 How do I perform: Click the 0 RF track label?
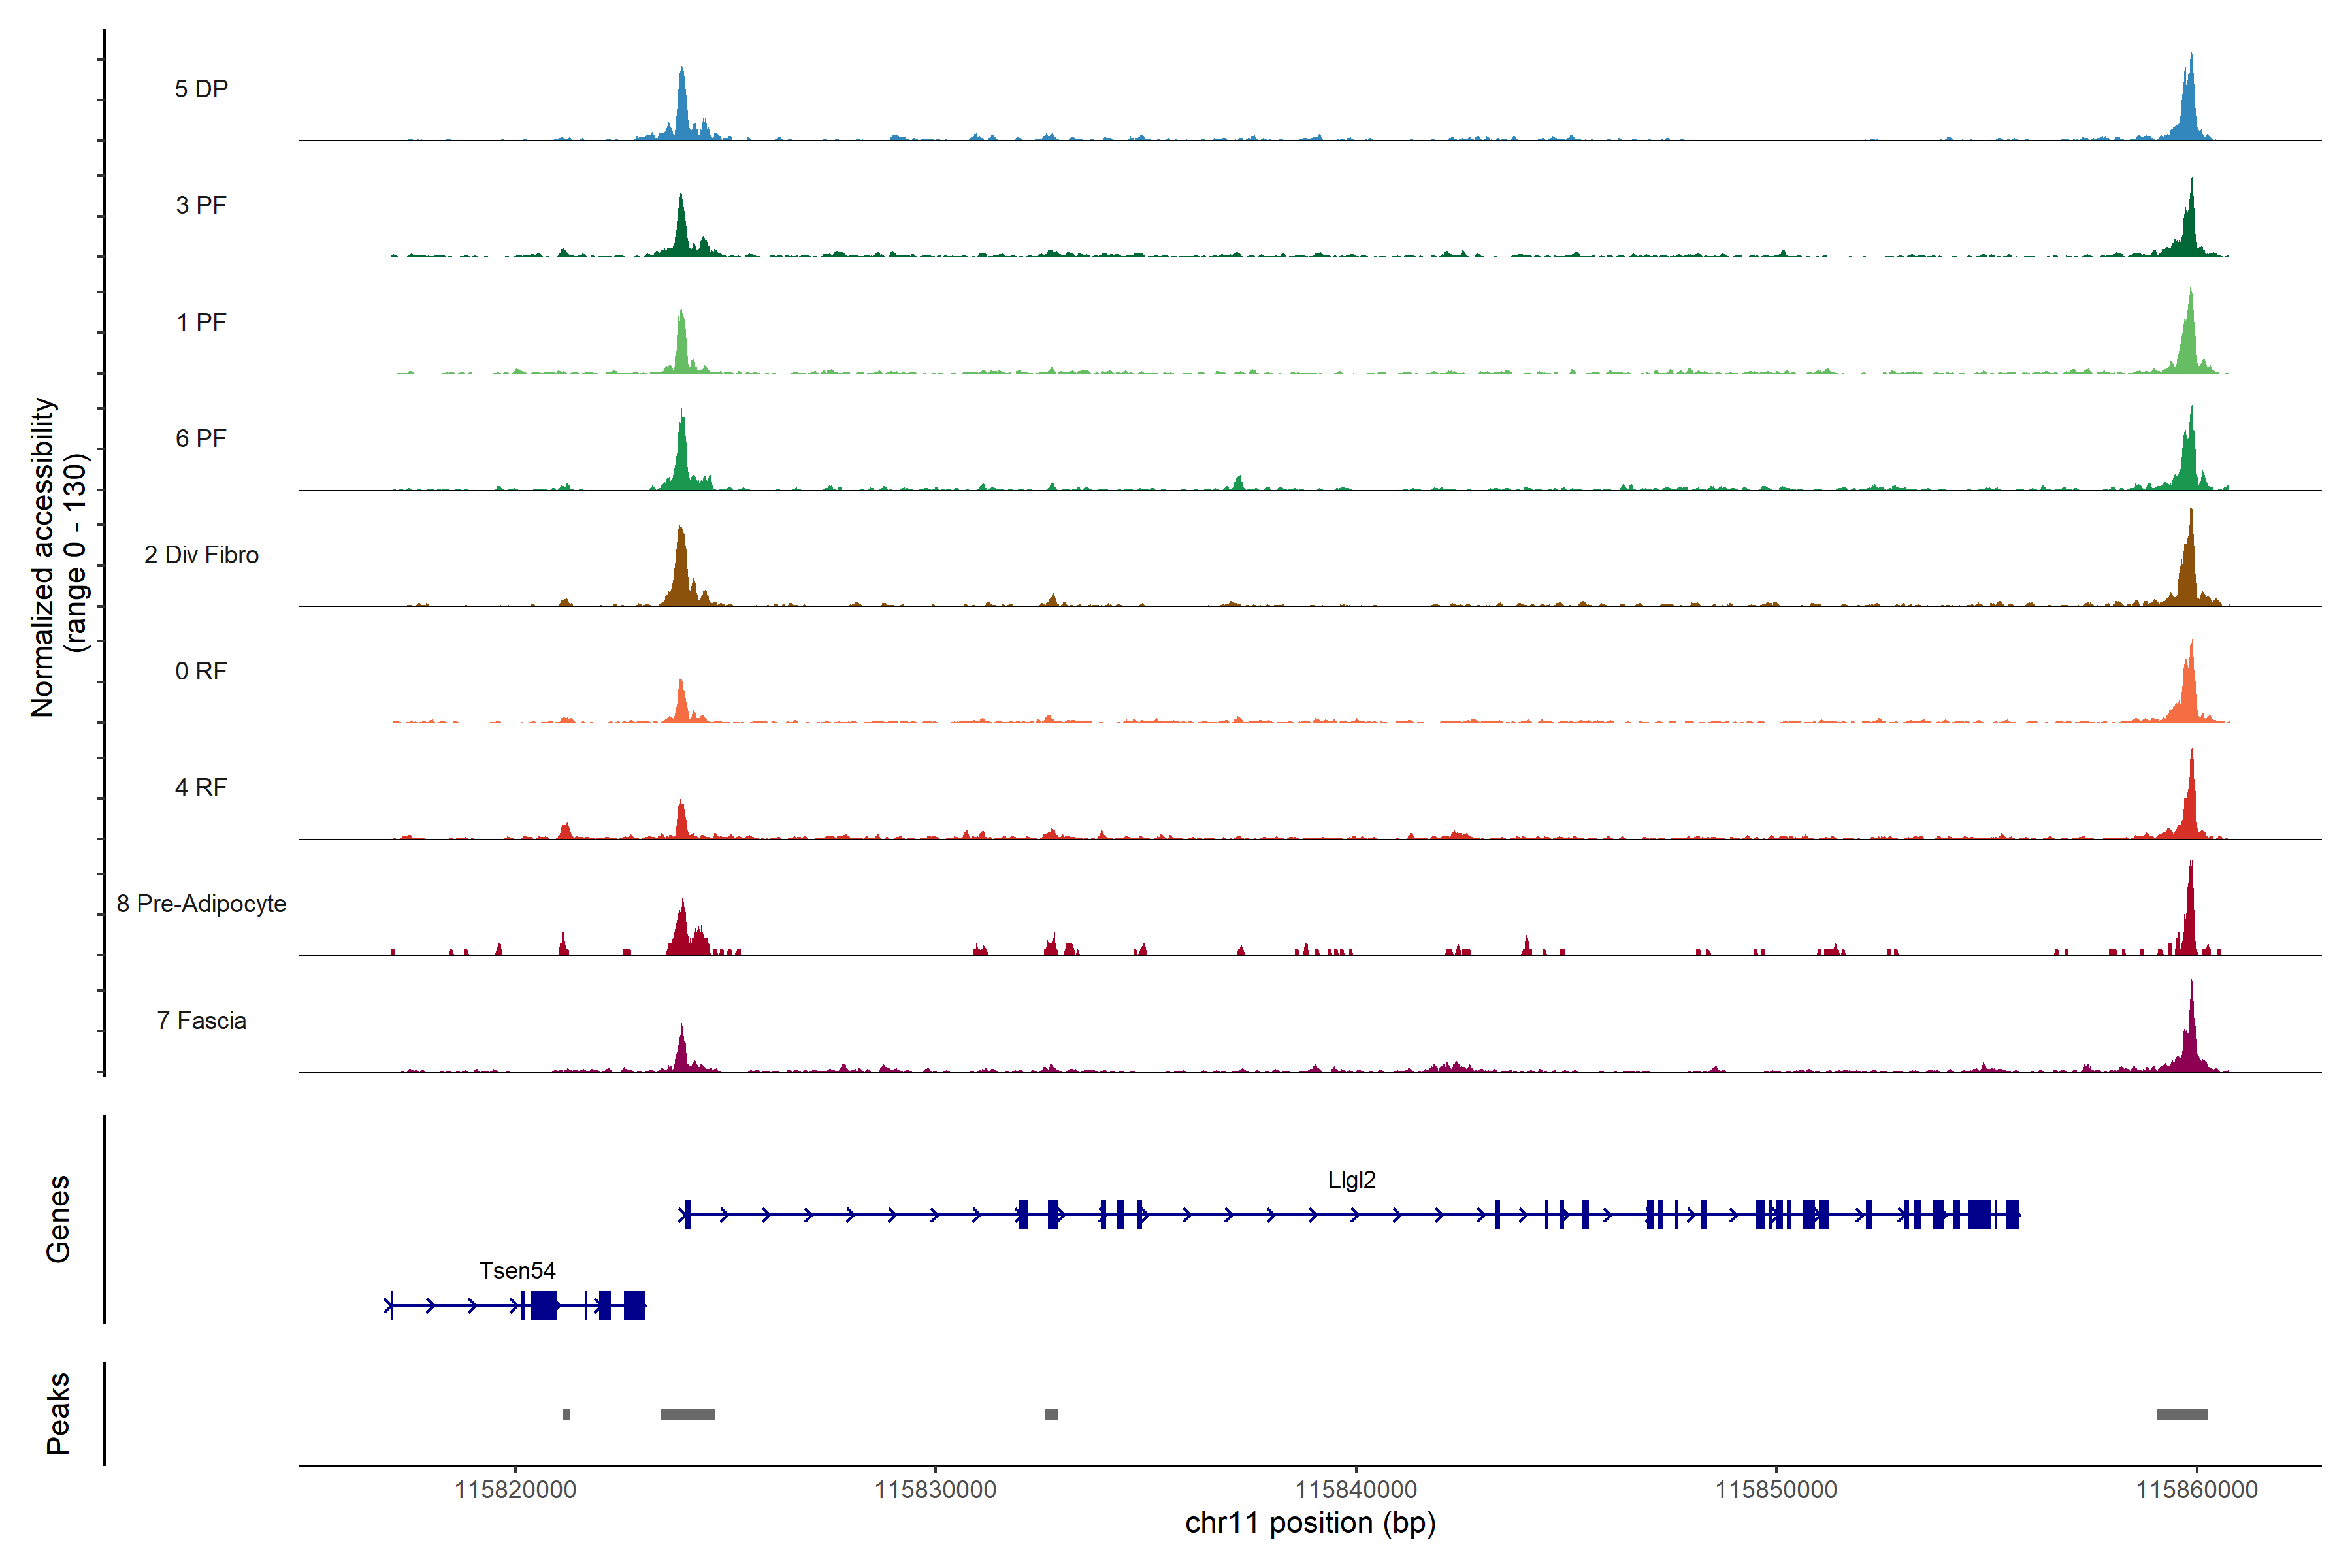point(201,671)
